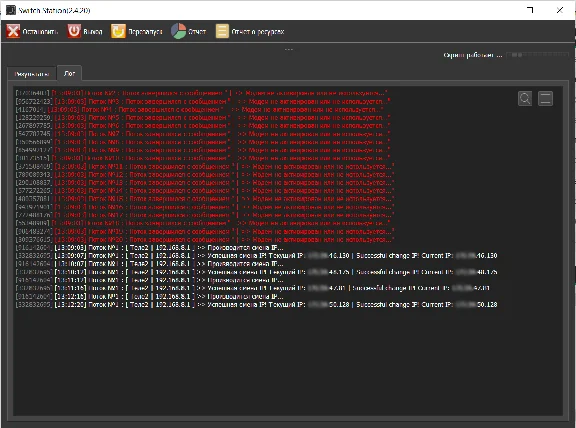Click the script running progress bar

538,55
